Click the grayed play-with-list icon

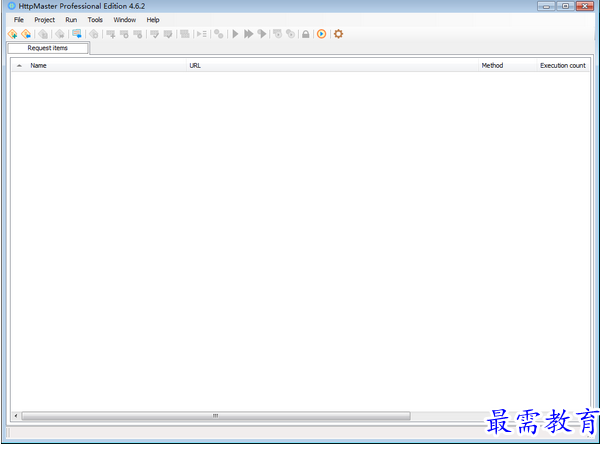coord(202,34)
